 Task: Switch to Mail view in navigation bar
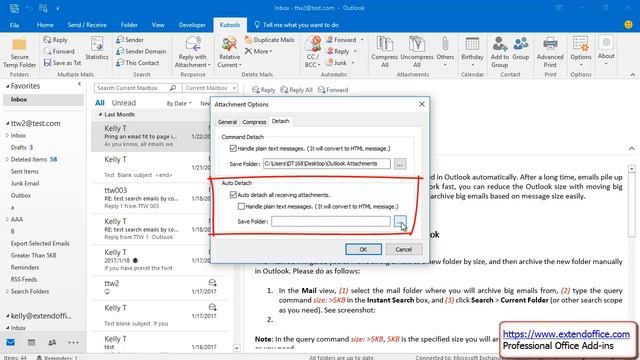point(11,342)
